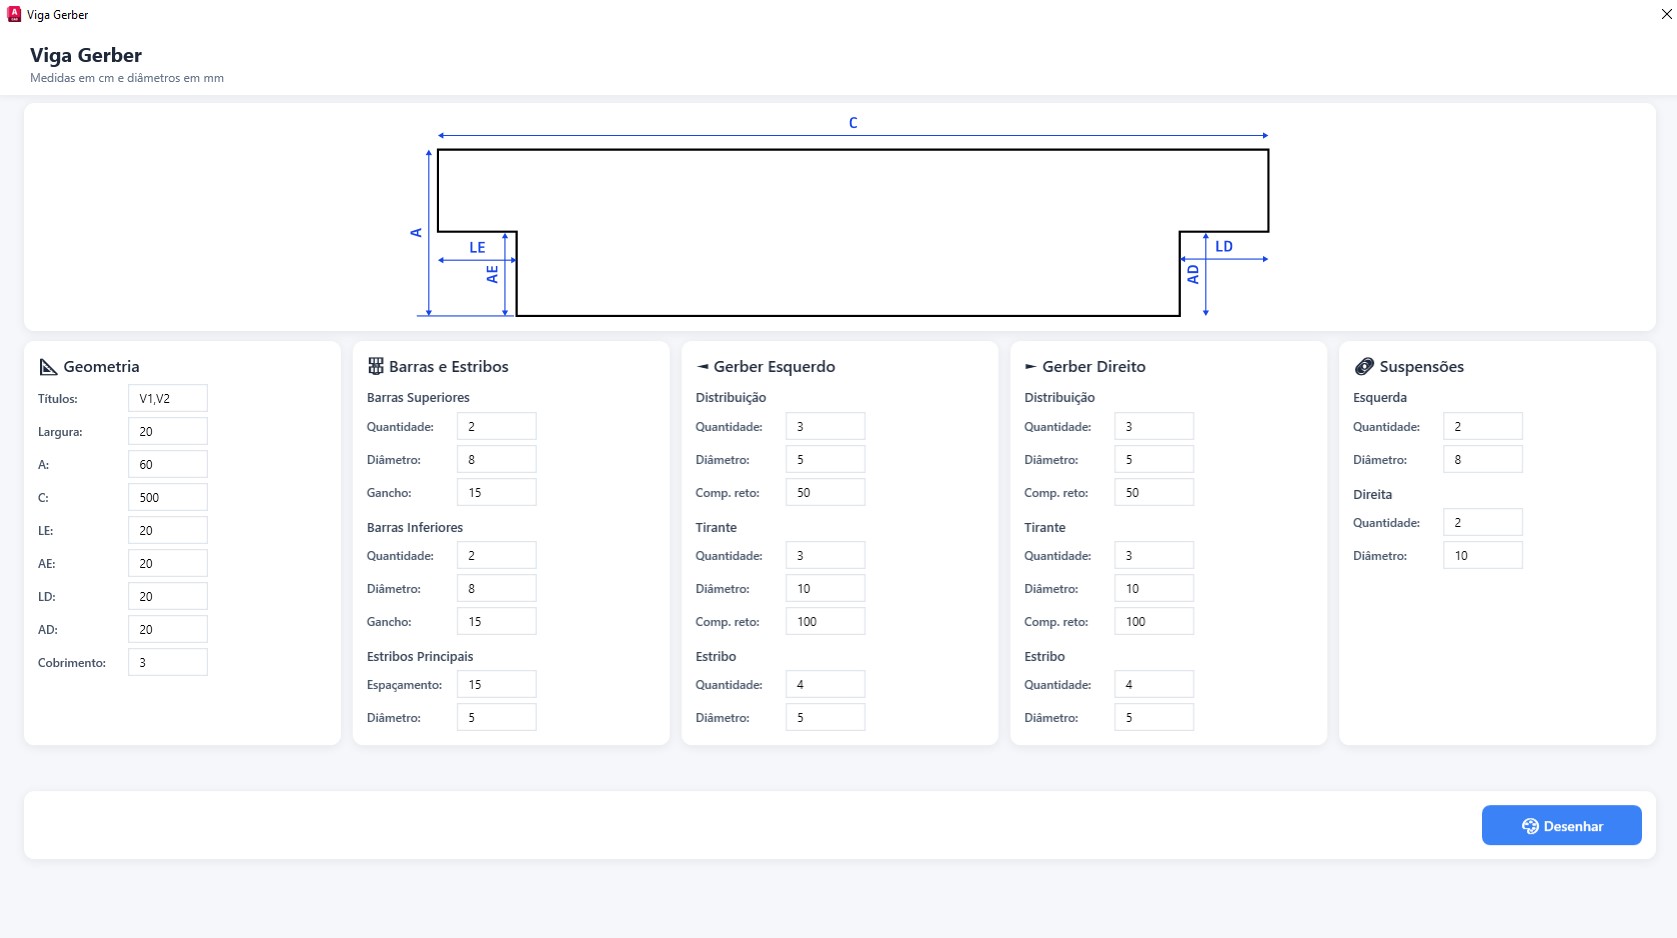
Task: Click Suspensões Direita Diâmetro field
Action: [1482, 555]
